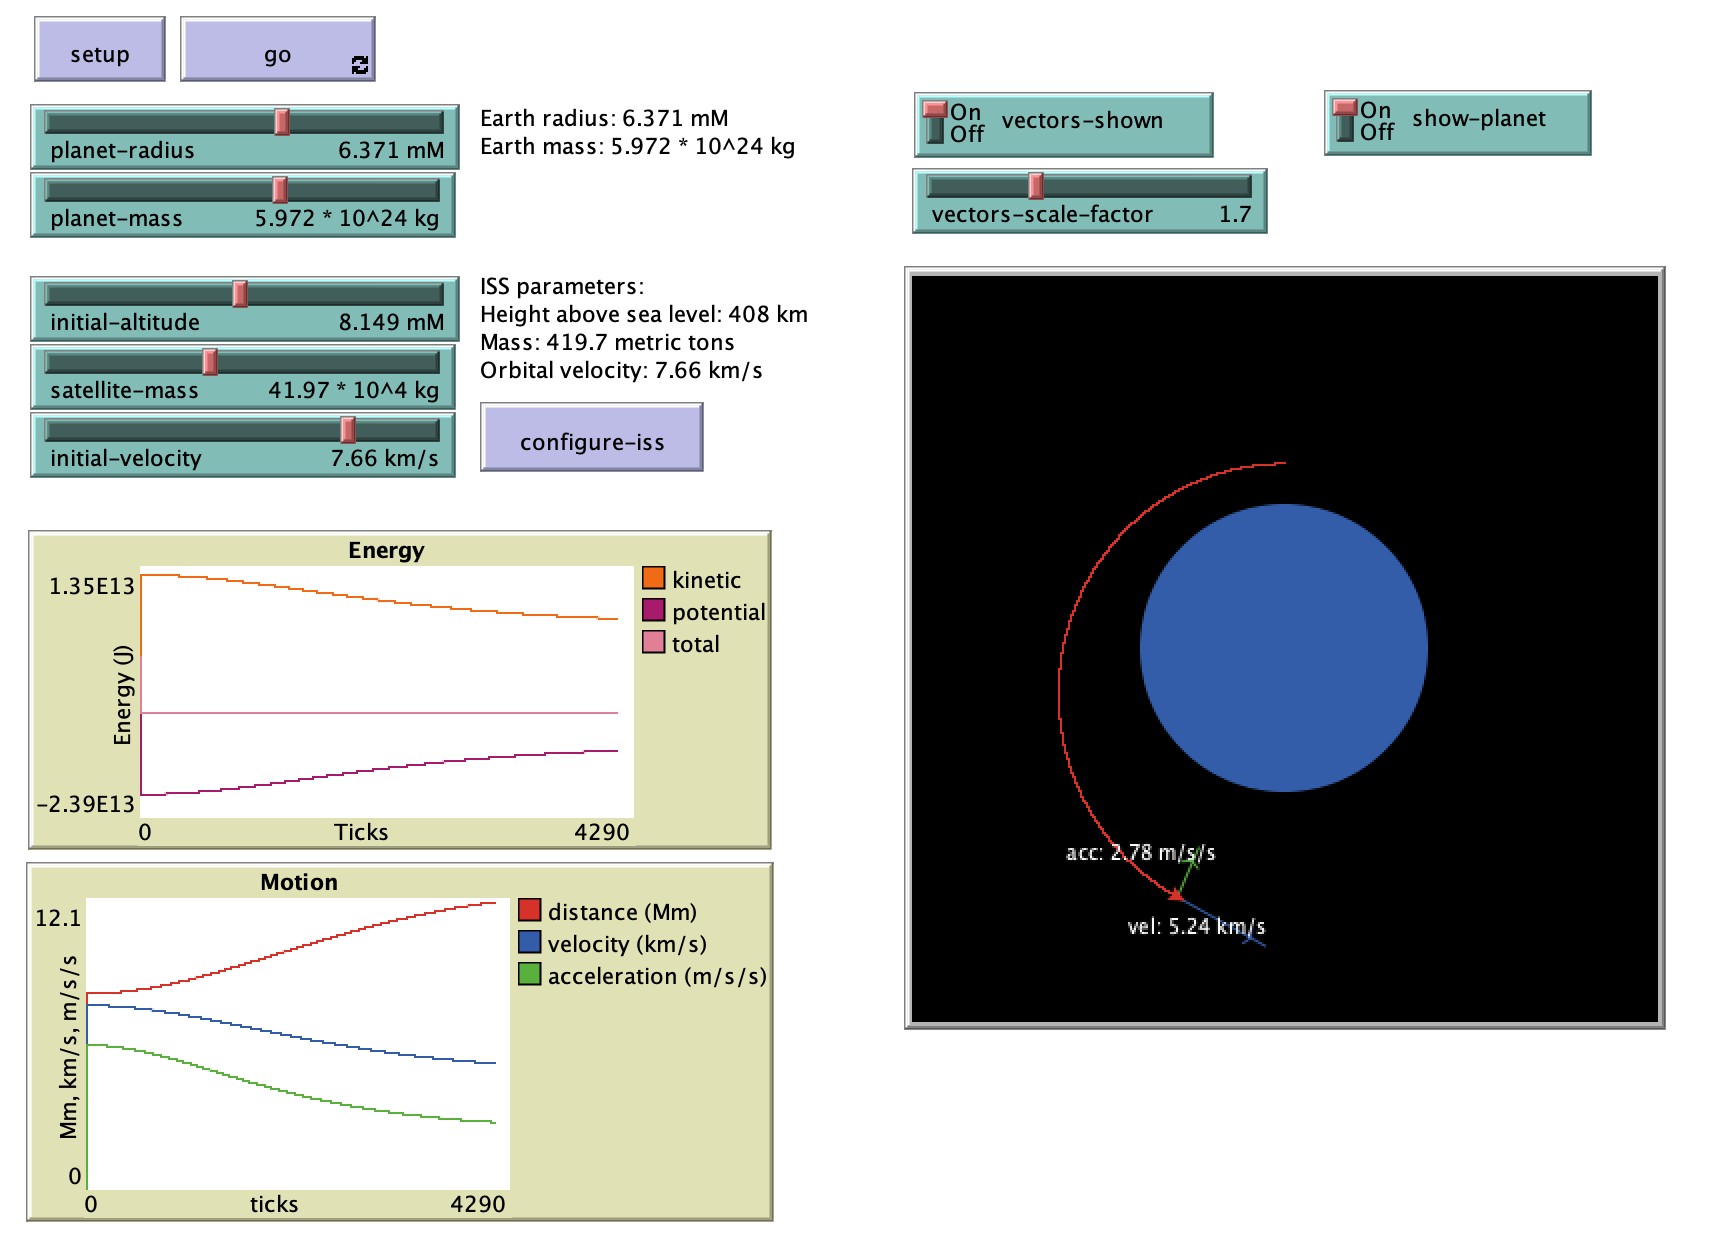
Task: Click the forever loop icon on the go button
Action: coord(357,65)
